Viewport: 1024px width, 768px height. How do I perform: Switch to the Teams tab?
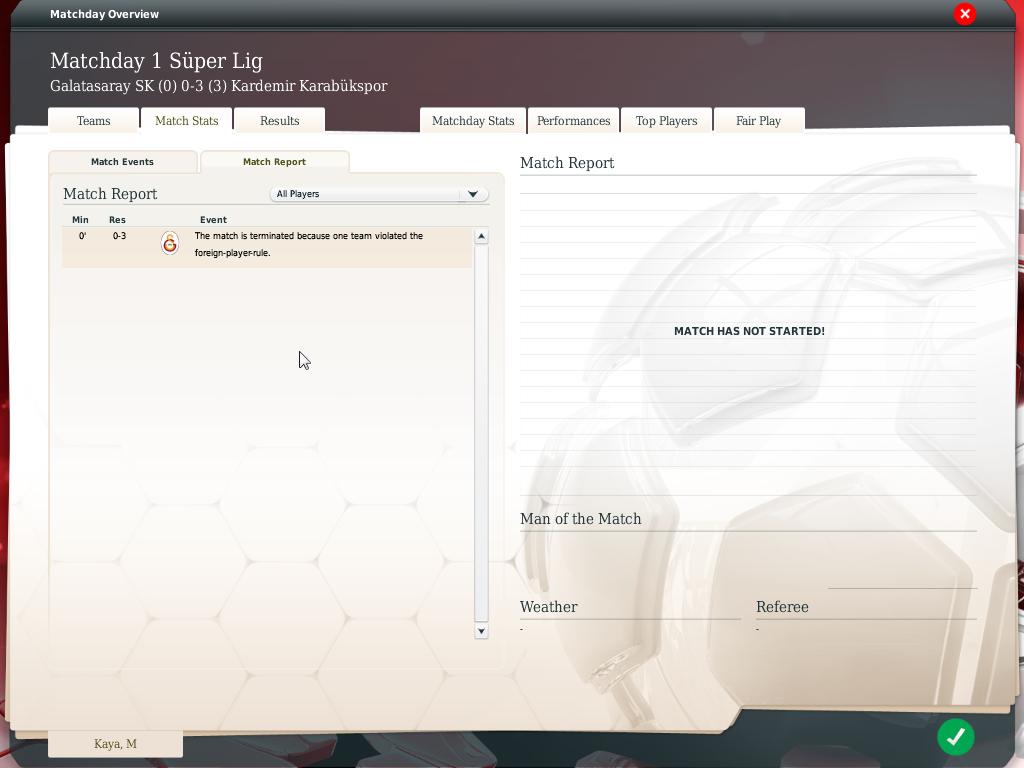pos(93,121)
